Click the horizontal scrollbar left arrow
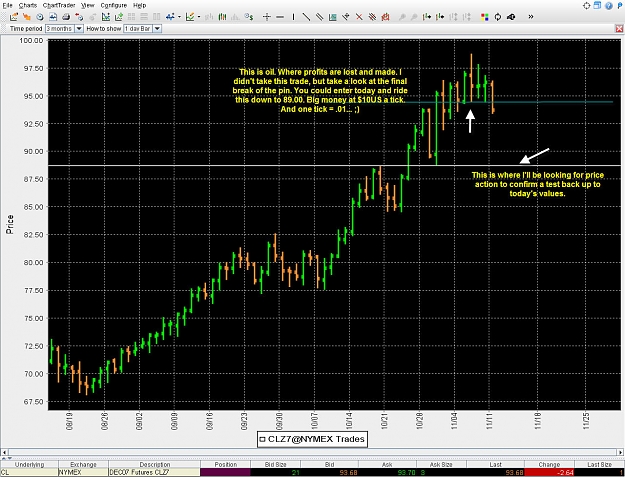This screenshot has width=625, height=477. [4, 452]
